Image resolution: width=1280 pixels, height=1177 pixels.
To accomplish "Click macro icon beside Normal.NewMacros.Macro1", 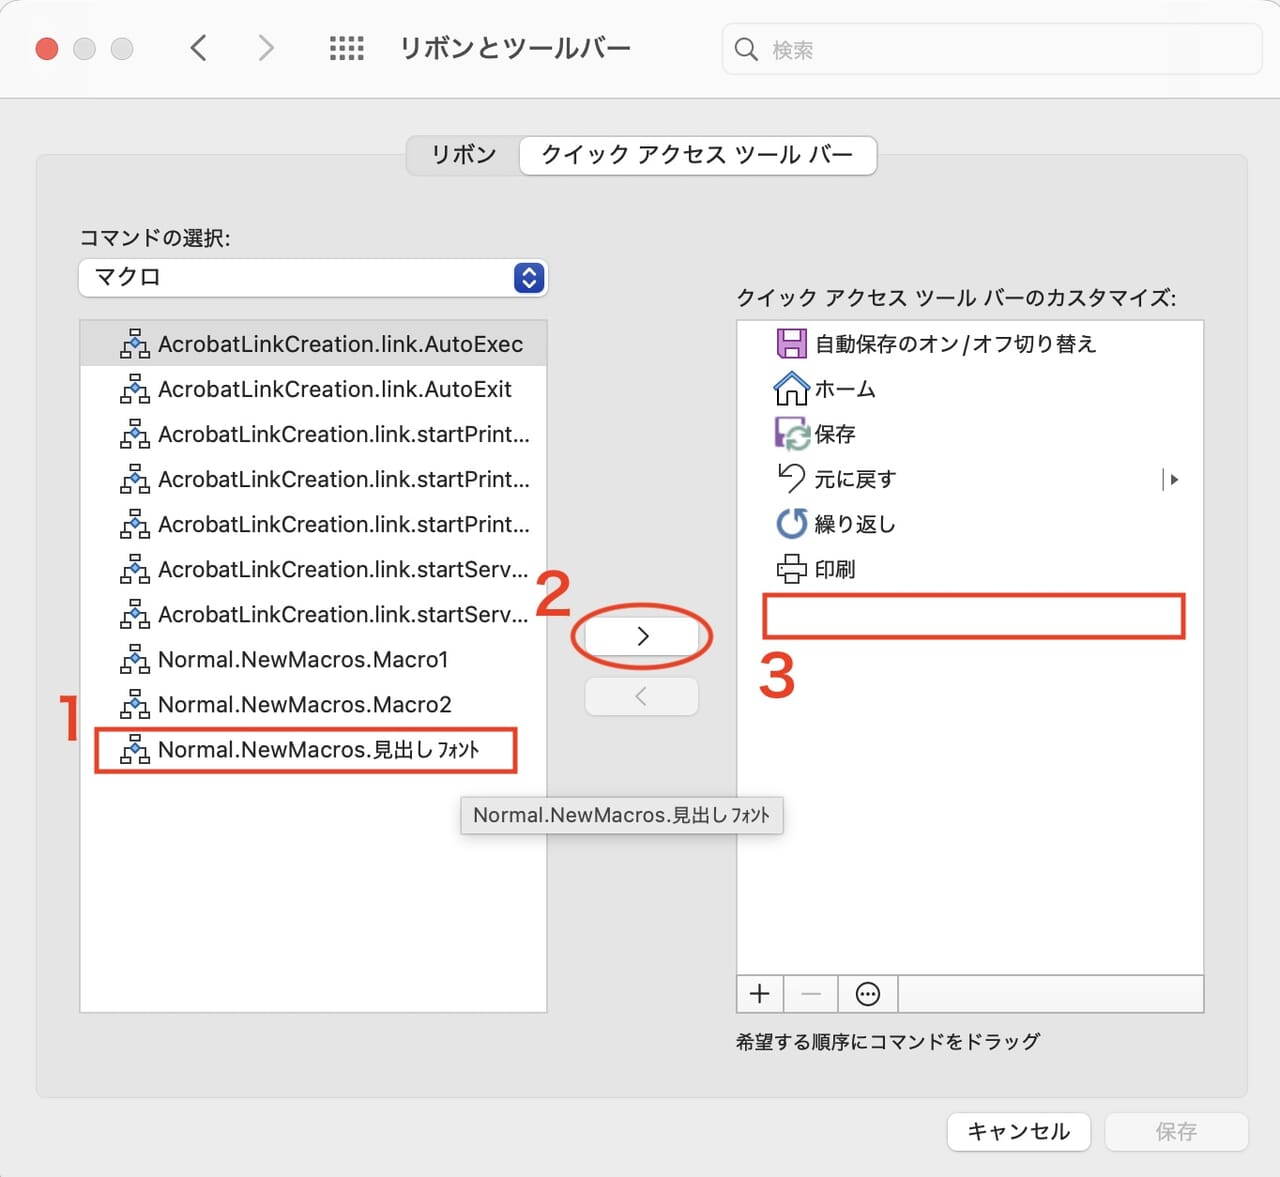I will pos(135,659).
